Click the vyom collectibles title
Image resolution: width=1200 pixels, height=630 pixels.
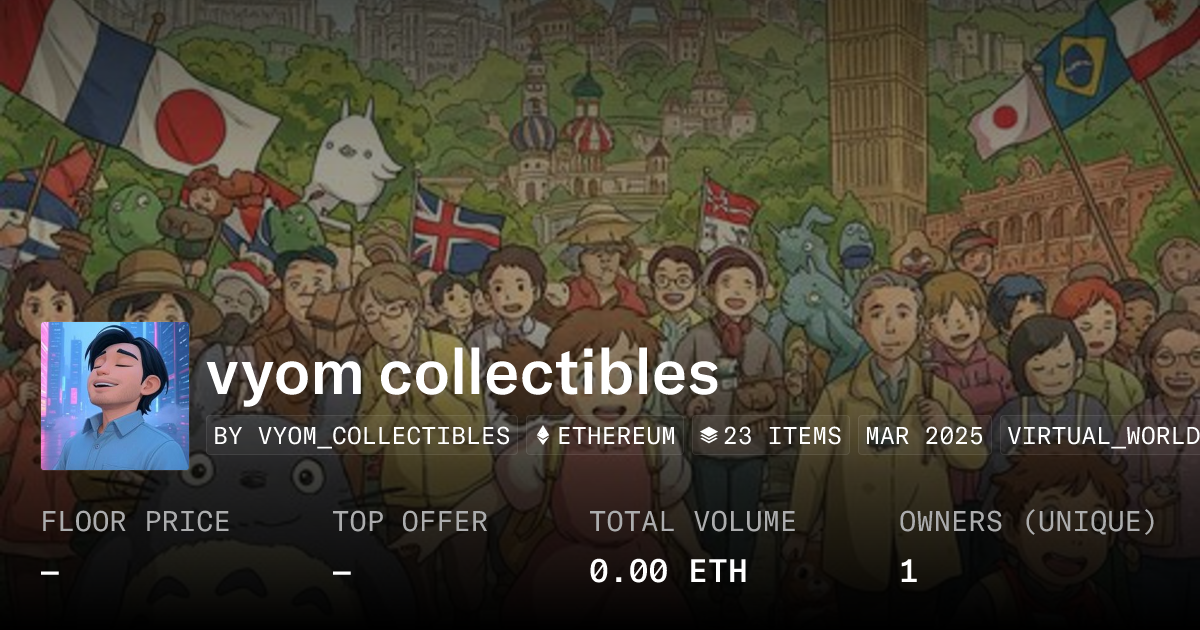(463, 374)
